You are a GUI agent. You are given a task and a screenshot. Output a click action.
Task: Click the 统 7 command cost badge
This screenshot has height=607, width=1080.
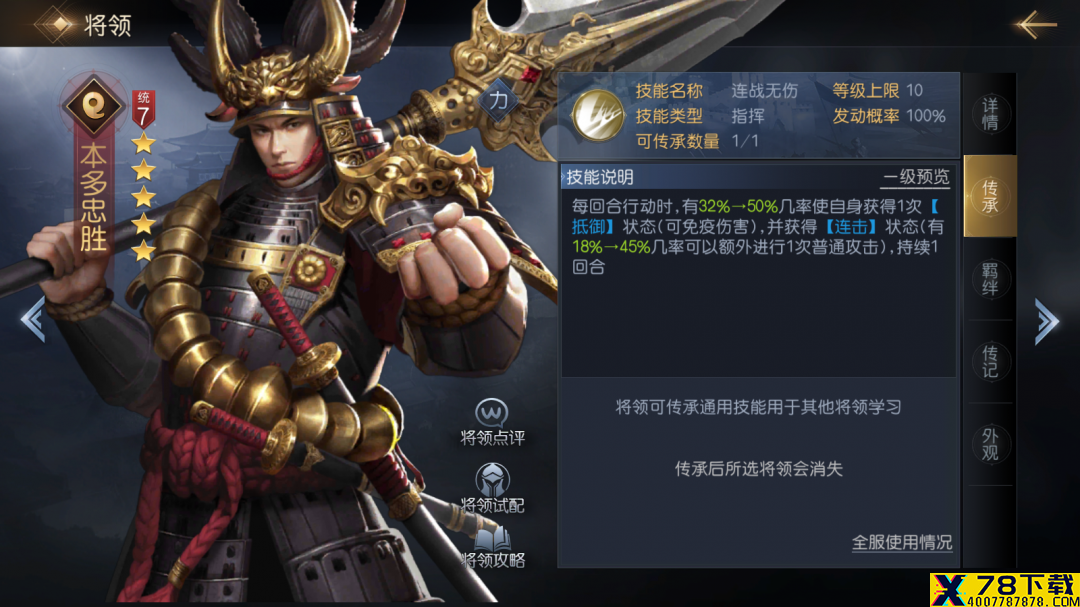point(143,110)
